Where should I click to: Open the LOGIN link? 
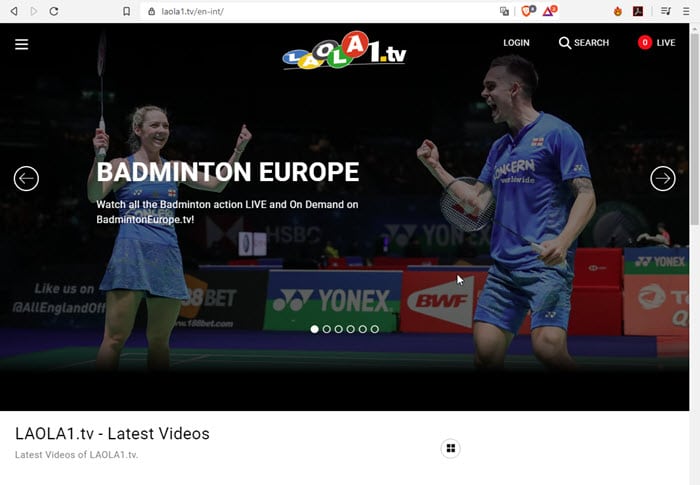516,43
